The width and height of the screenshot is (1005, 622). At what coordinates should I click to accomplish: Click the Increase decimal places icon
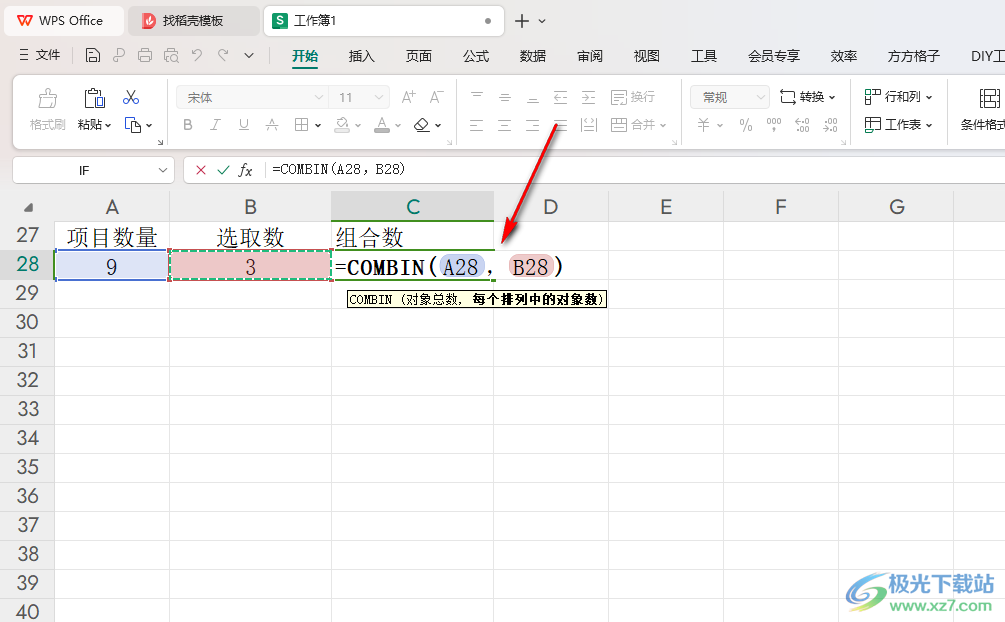point(802,125)
